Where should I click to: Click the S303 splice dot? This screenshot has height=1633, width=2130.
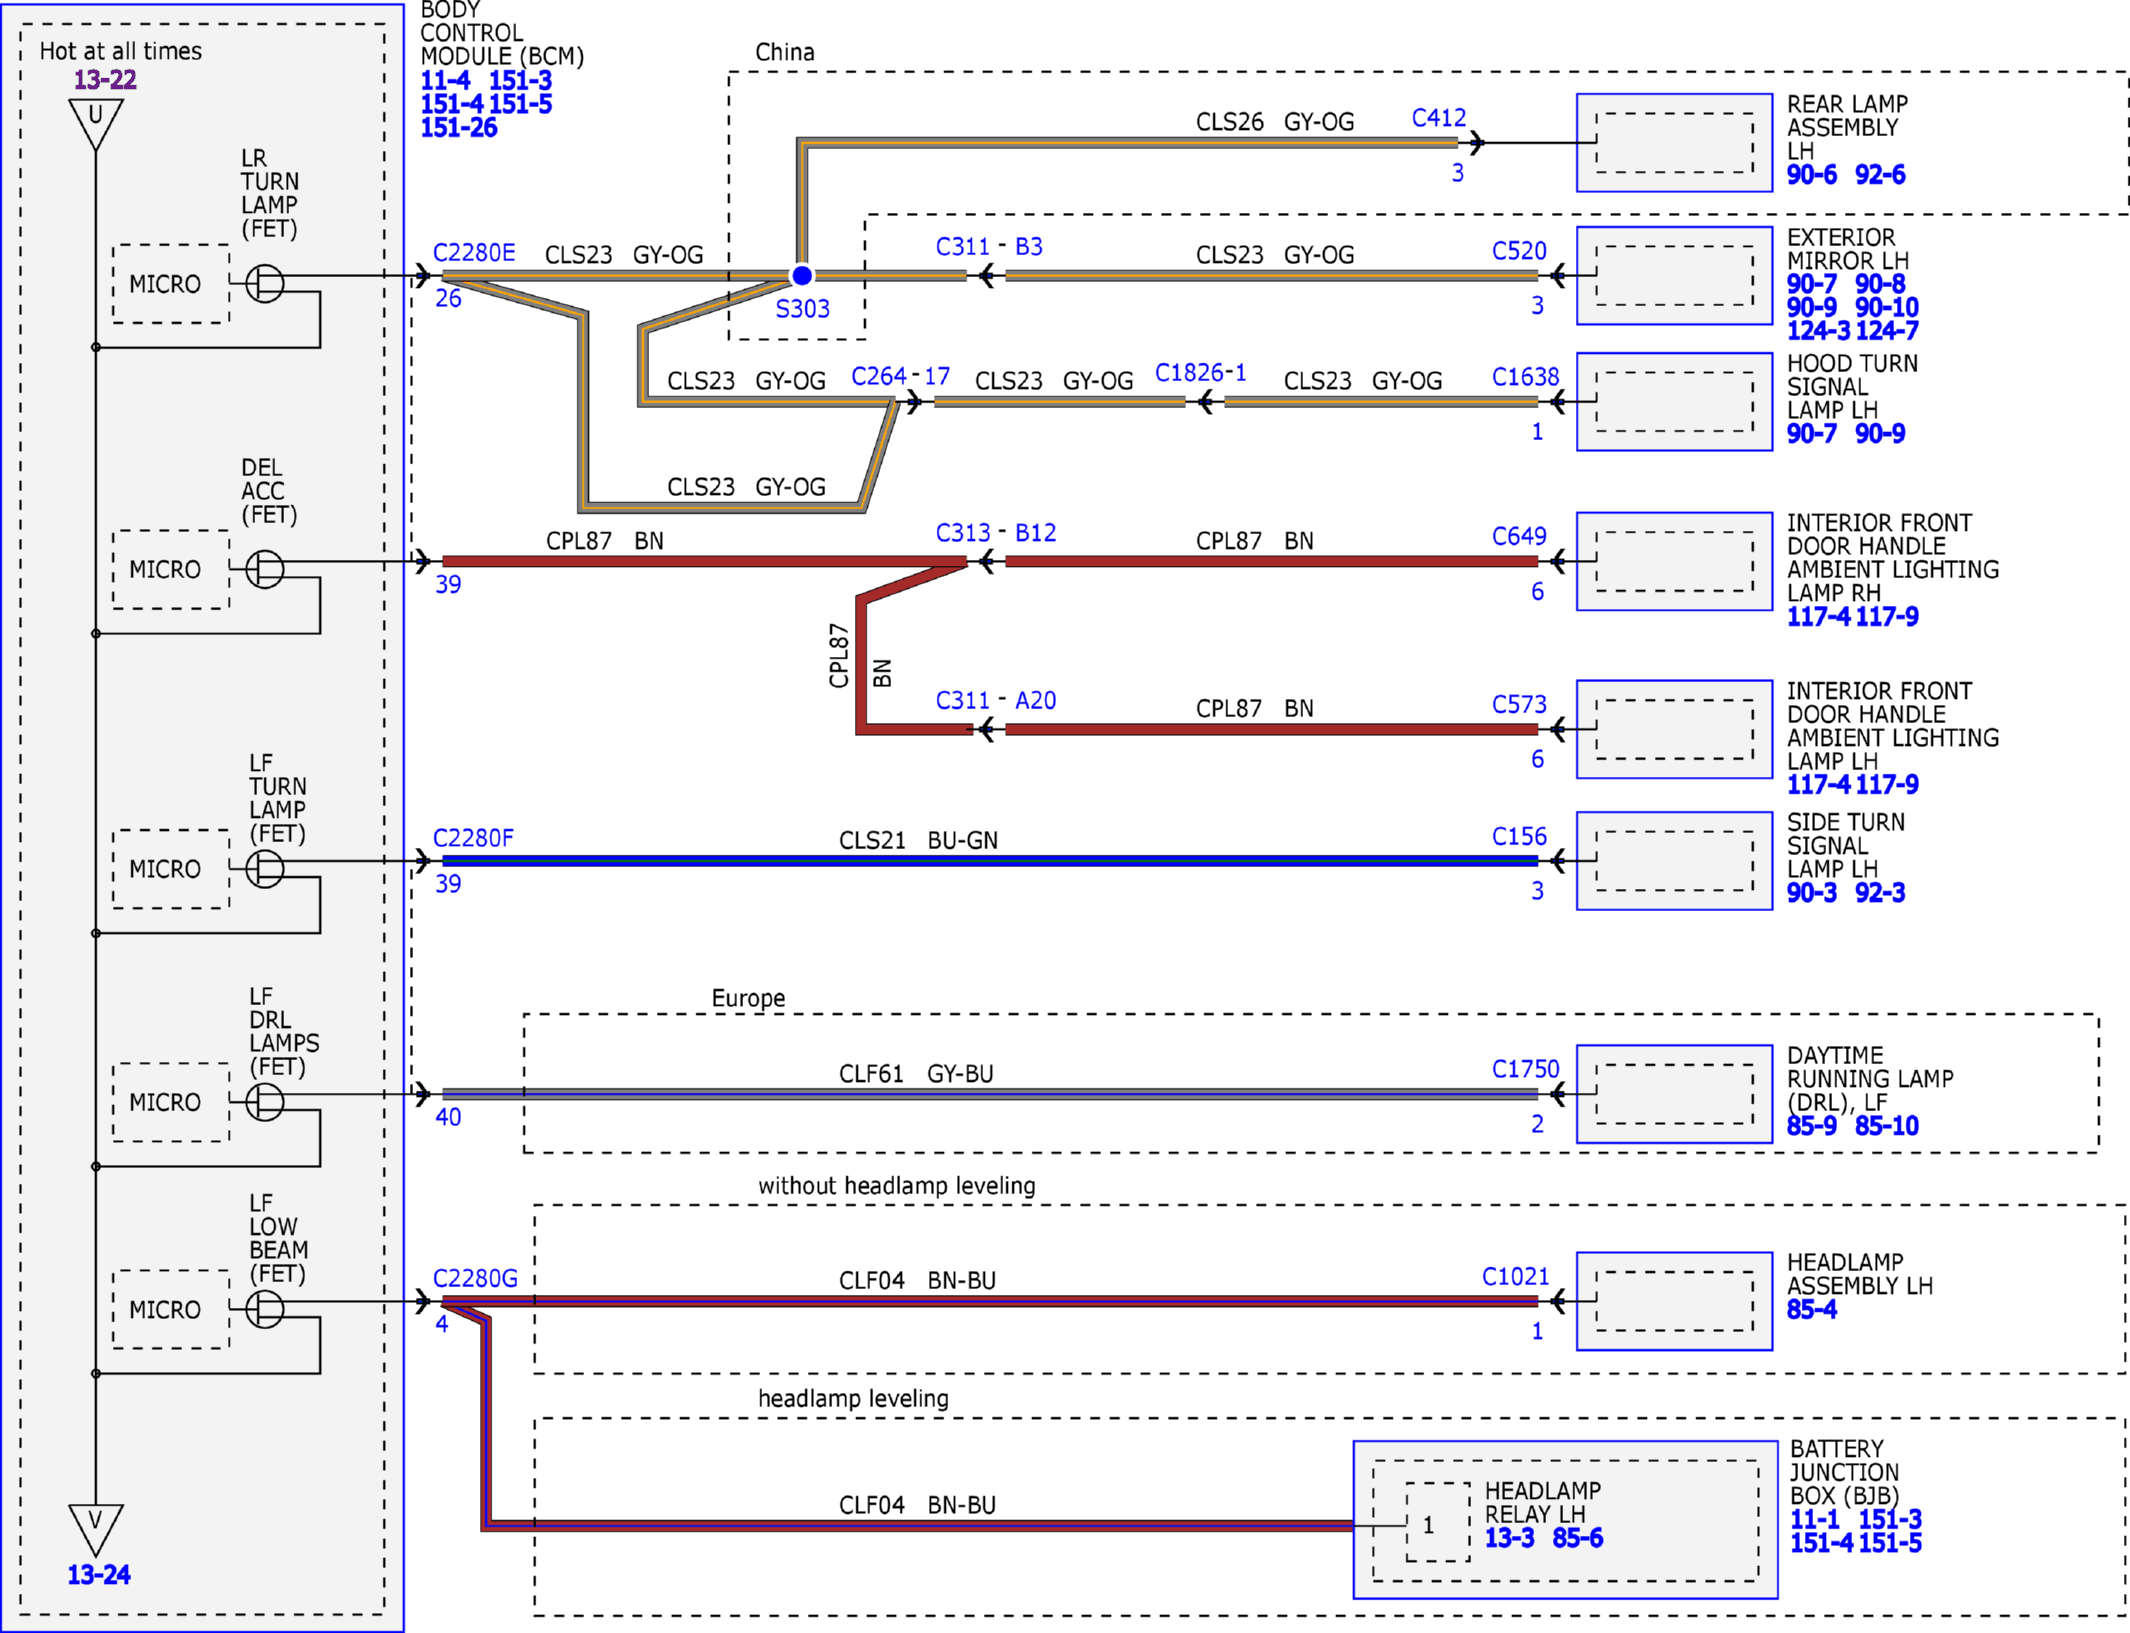[802, 275]
